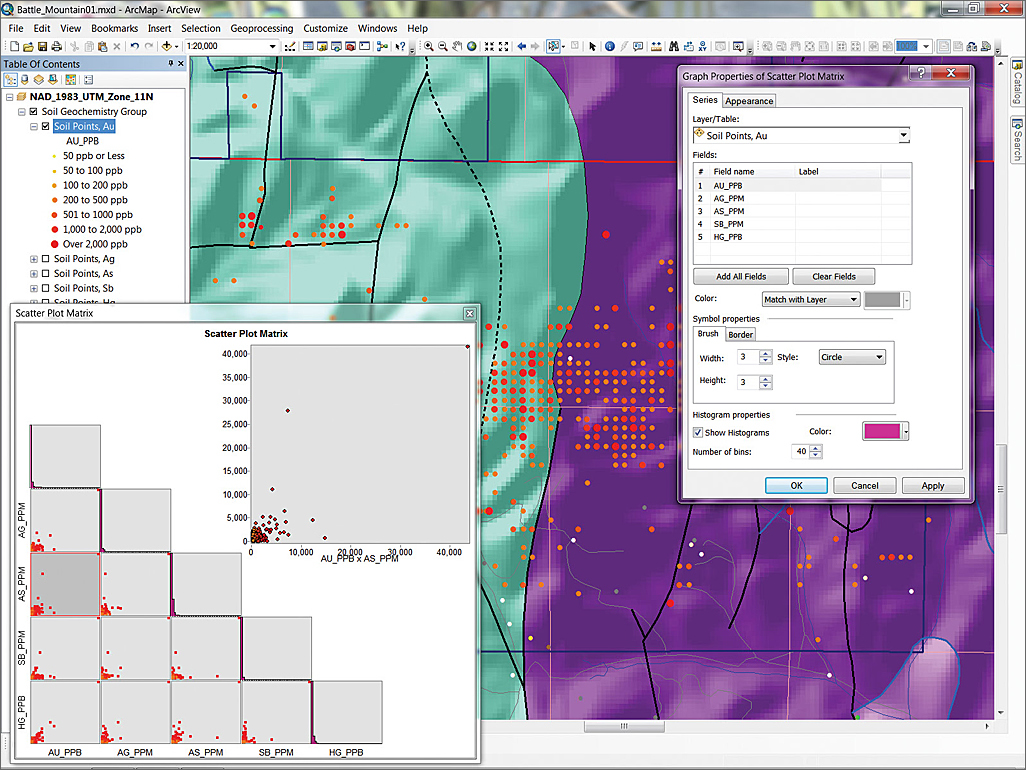The image size is (1026, 770).
Task: Enable the Soil Points, Ag layer checkbox
Action: point(46,259)
